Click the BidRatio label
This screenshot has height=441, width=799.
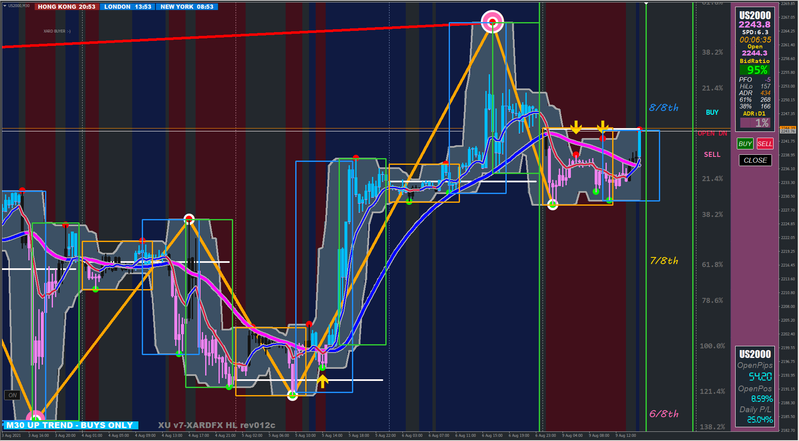point(755,61)
